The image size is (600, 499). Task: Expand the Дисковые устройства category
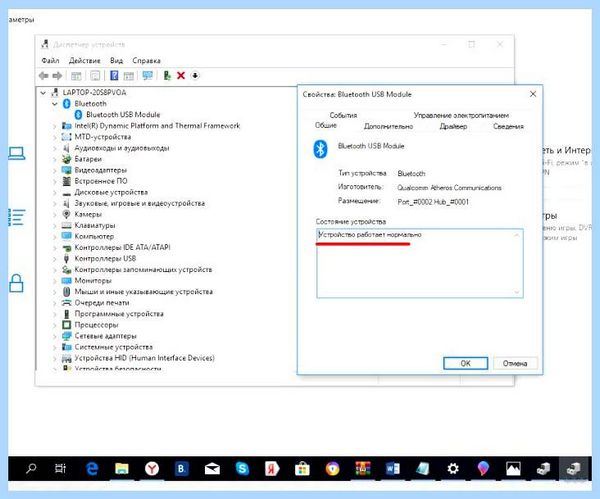pyautogui.click(x=55, y=192)
